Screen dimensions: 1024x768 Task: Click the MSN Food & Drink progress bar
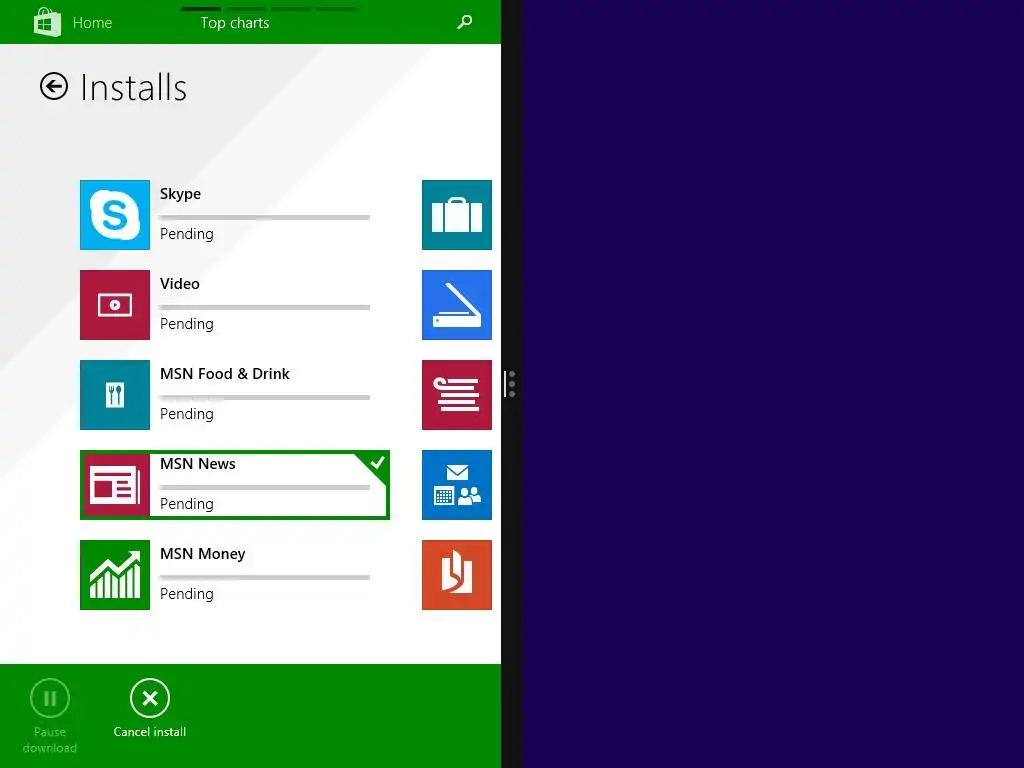click(264, 397)
